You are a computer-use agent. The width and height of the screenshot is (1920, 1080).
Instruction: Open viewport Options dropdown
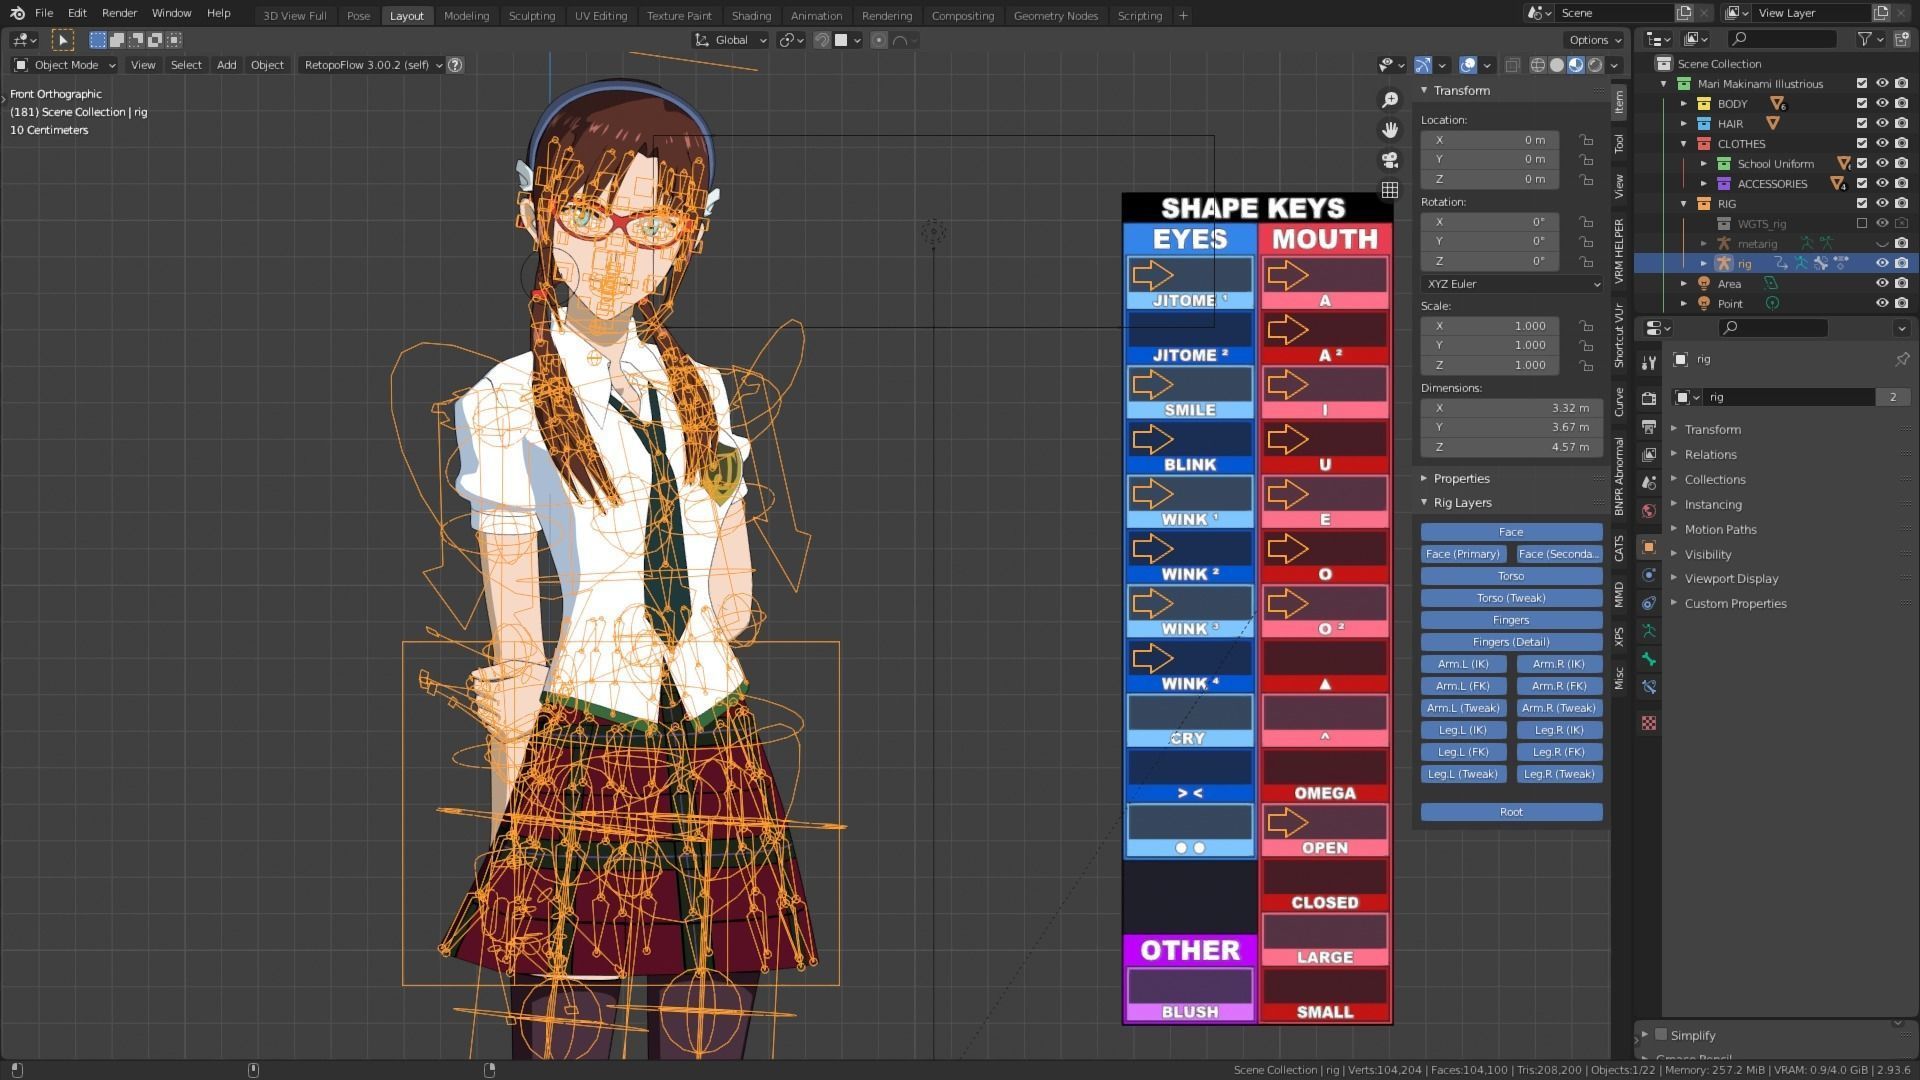pos(1594,40)
